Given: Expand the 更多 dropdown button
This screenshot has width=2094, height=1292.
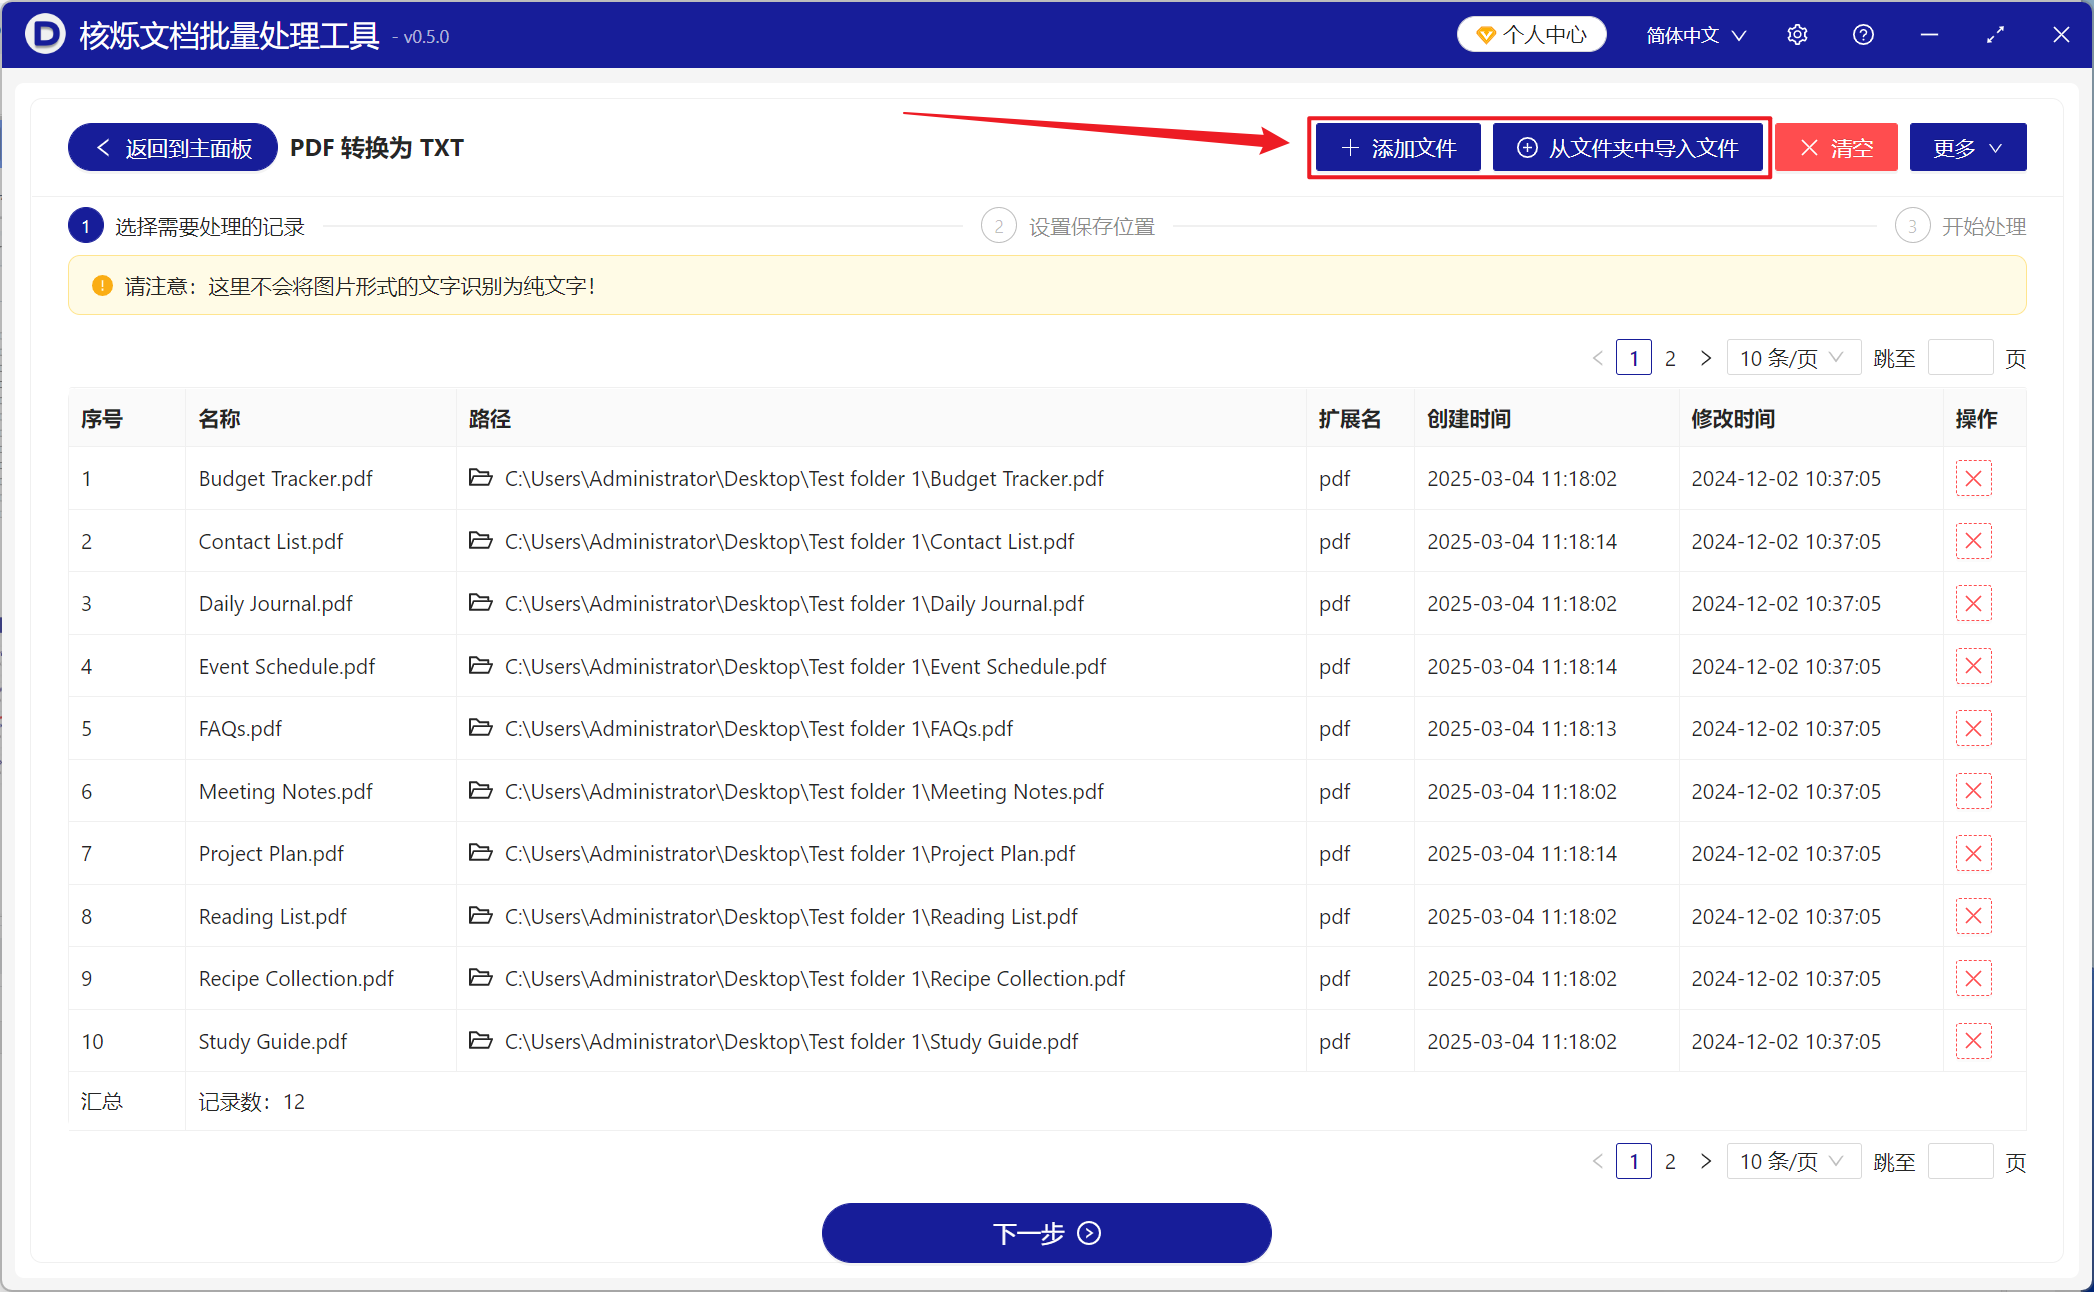Looking at the screenshot, I should 1967,148.
